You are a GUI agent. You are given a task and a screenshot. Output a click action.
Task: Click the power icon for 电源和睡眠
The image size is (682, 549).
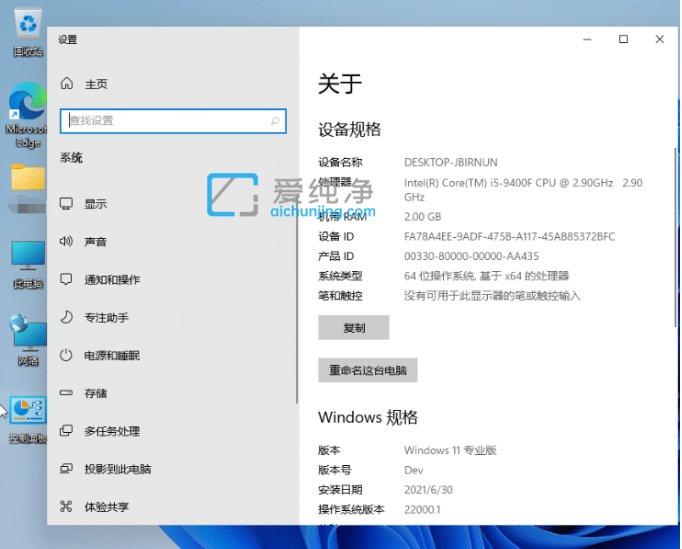pos(67,355)
